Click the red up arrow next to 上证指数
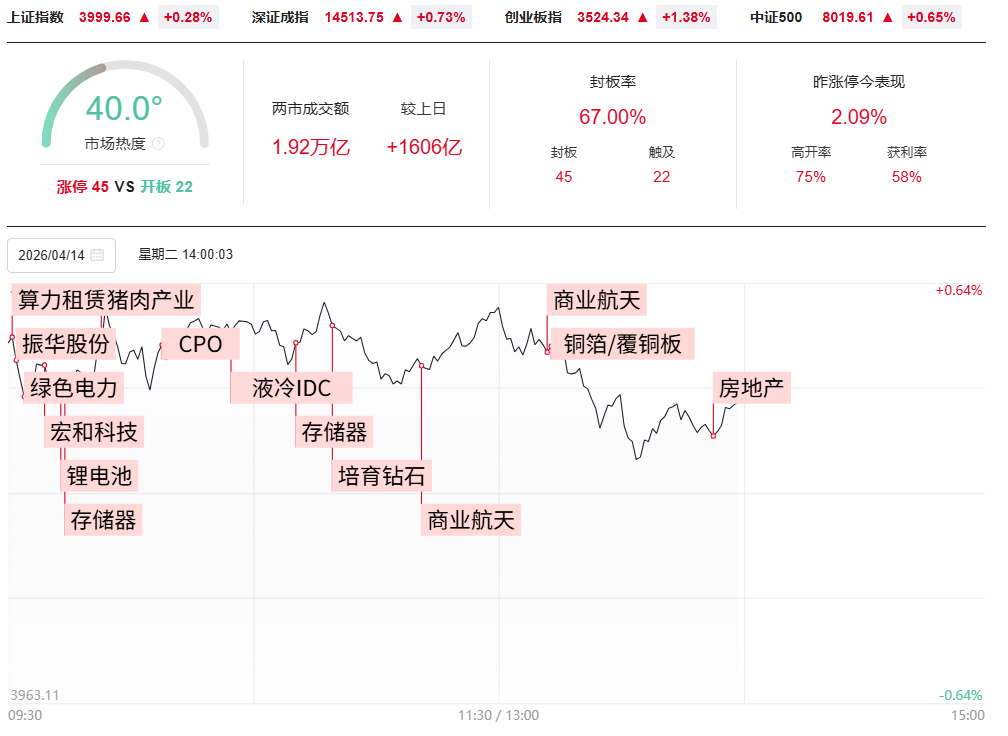1008x736 pixels. [145, 17]
